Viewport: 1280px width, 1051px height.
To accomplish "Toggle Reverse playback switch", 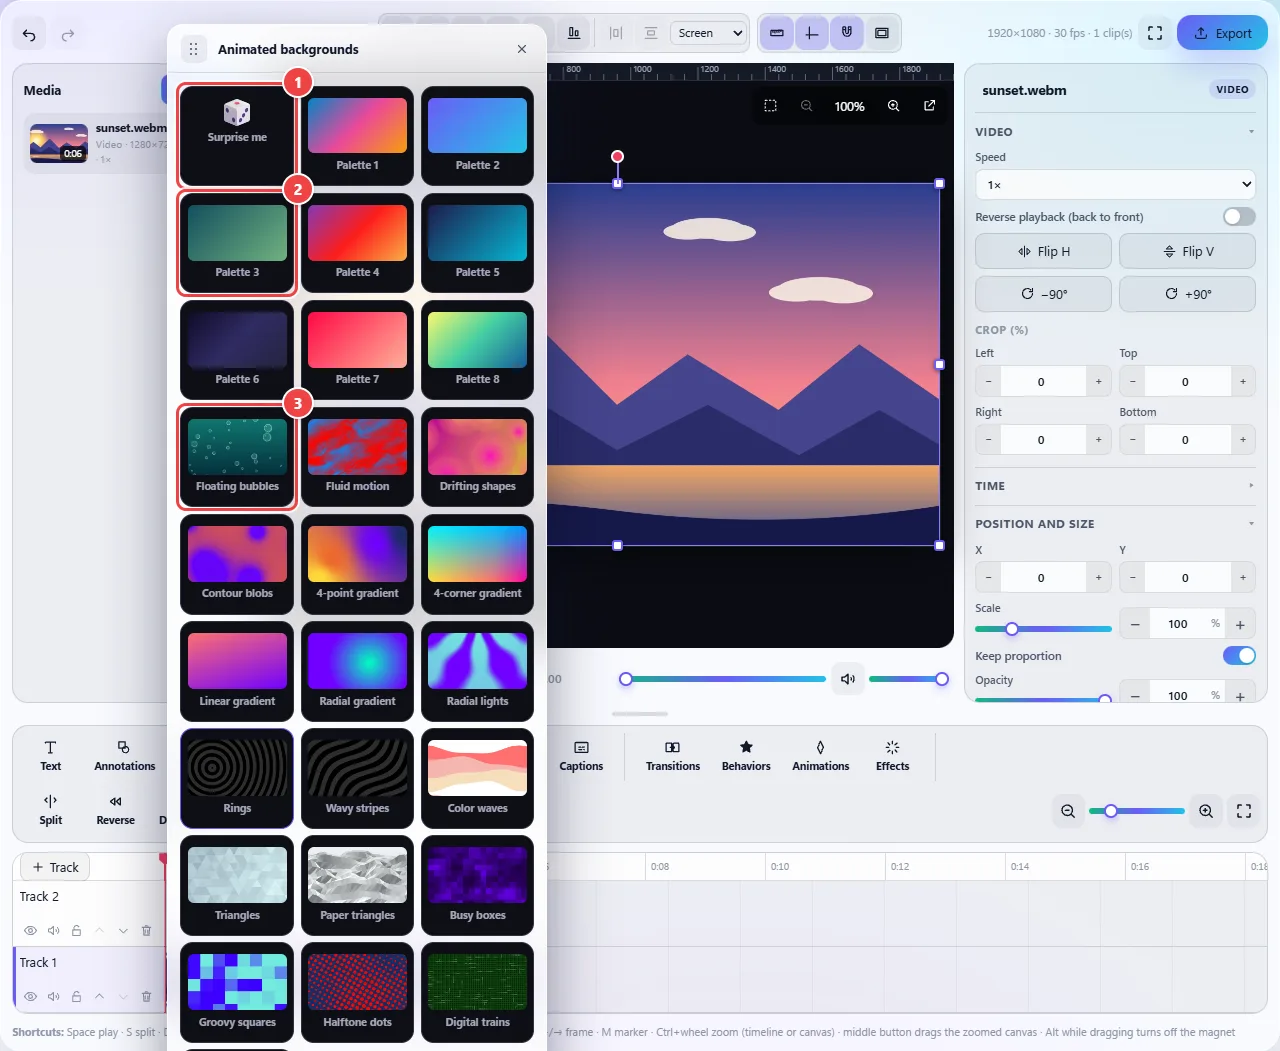I will pyautogui.click(x=1239, y=217).
